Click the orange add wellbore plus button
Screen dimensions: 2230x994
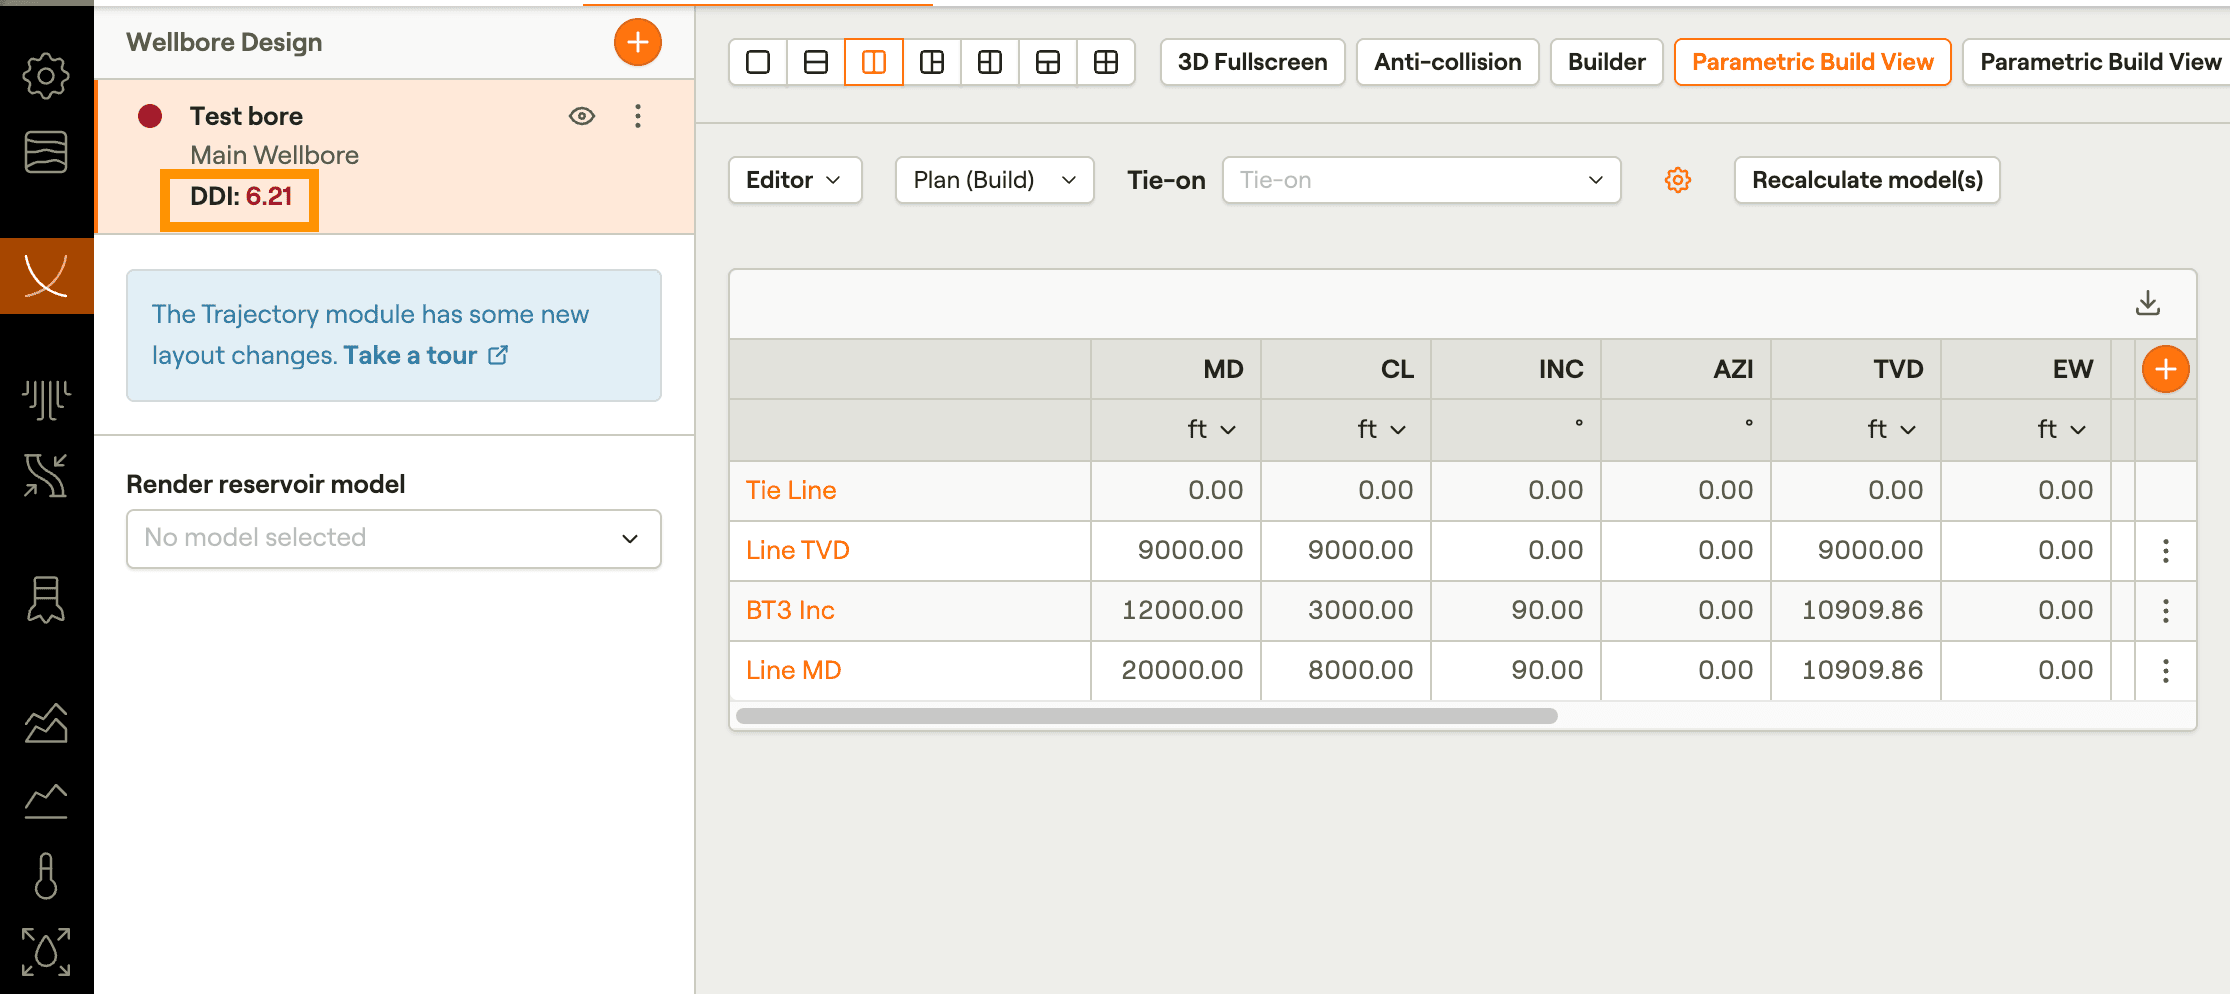[637, 42]
